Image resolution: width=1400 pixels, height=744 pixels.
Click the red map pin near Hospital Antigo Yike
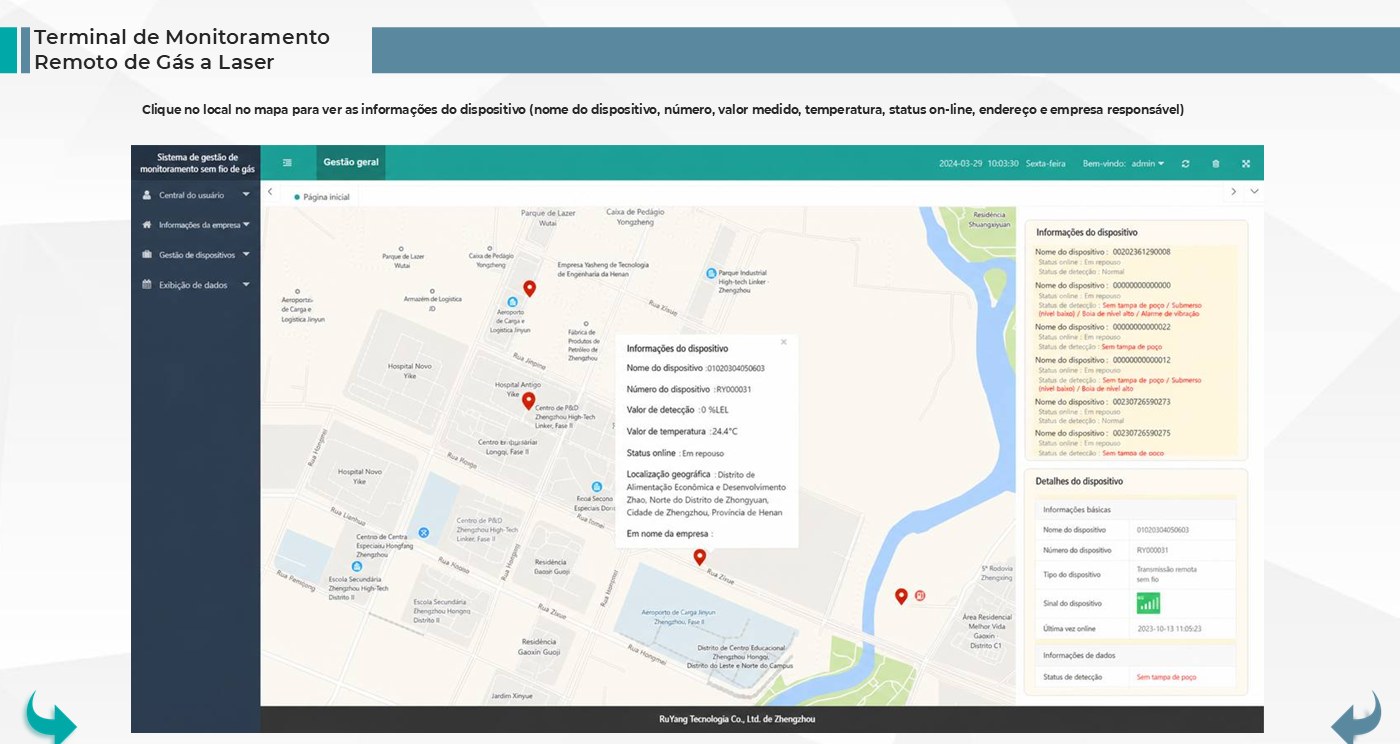529,400
